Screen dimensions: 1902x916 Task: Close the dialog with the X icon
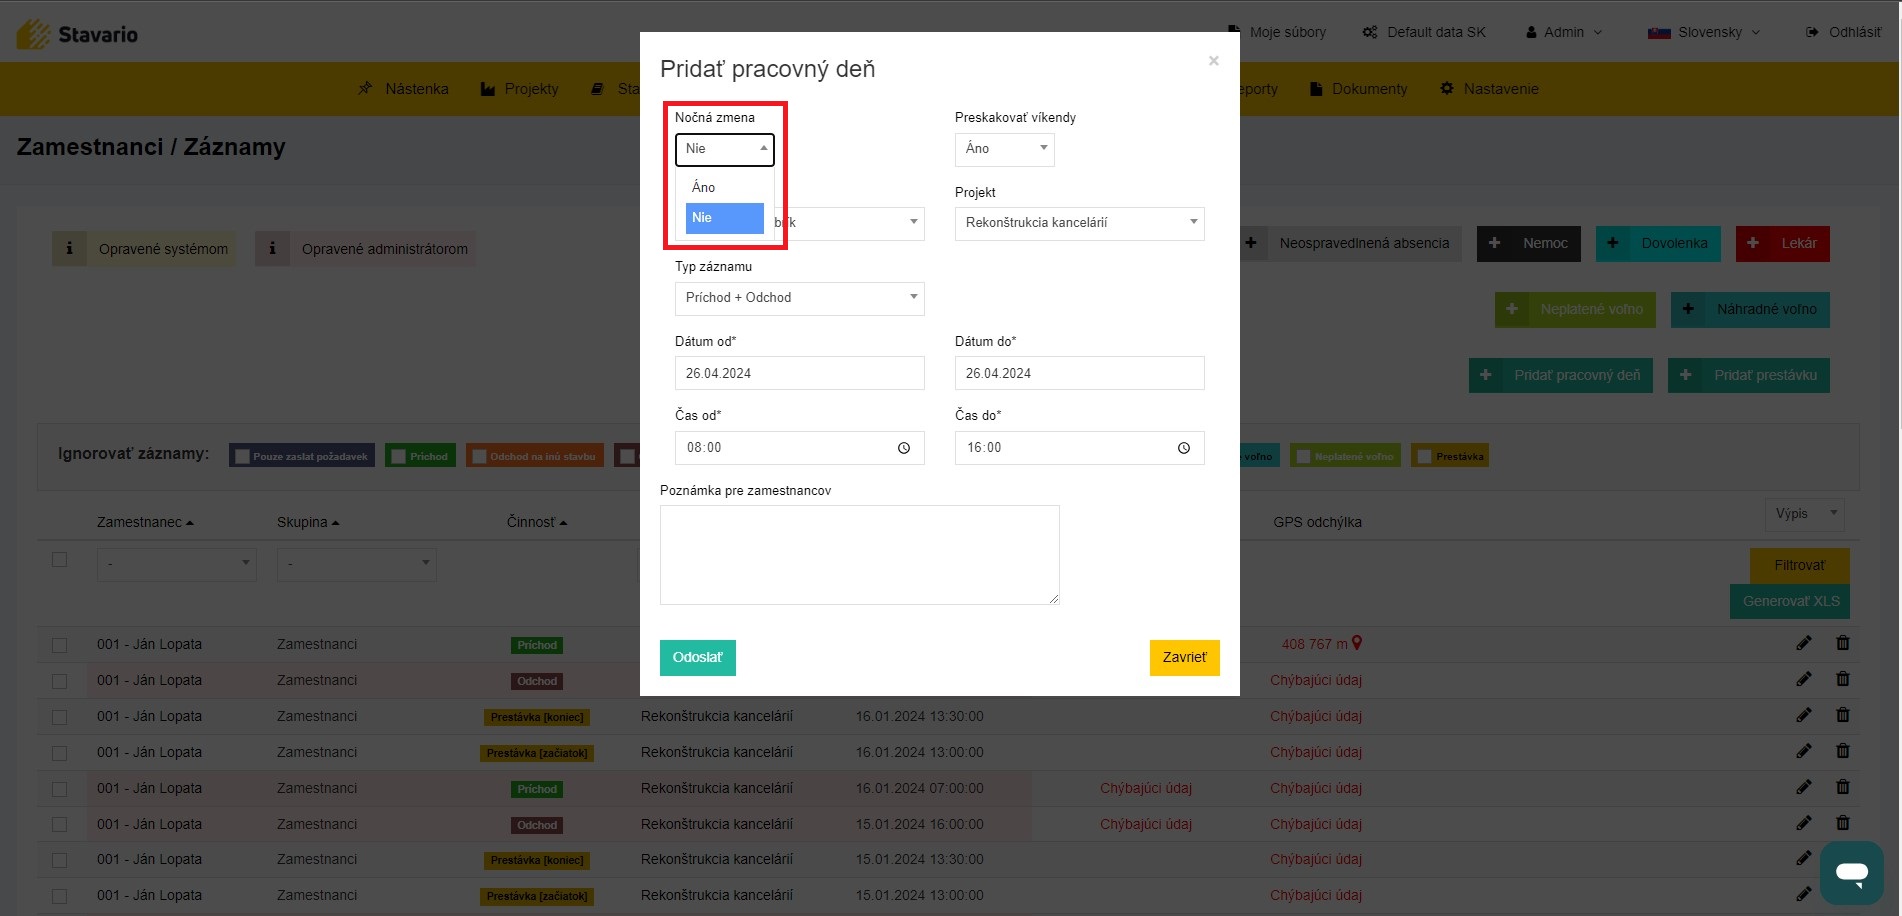[1213, 61]
